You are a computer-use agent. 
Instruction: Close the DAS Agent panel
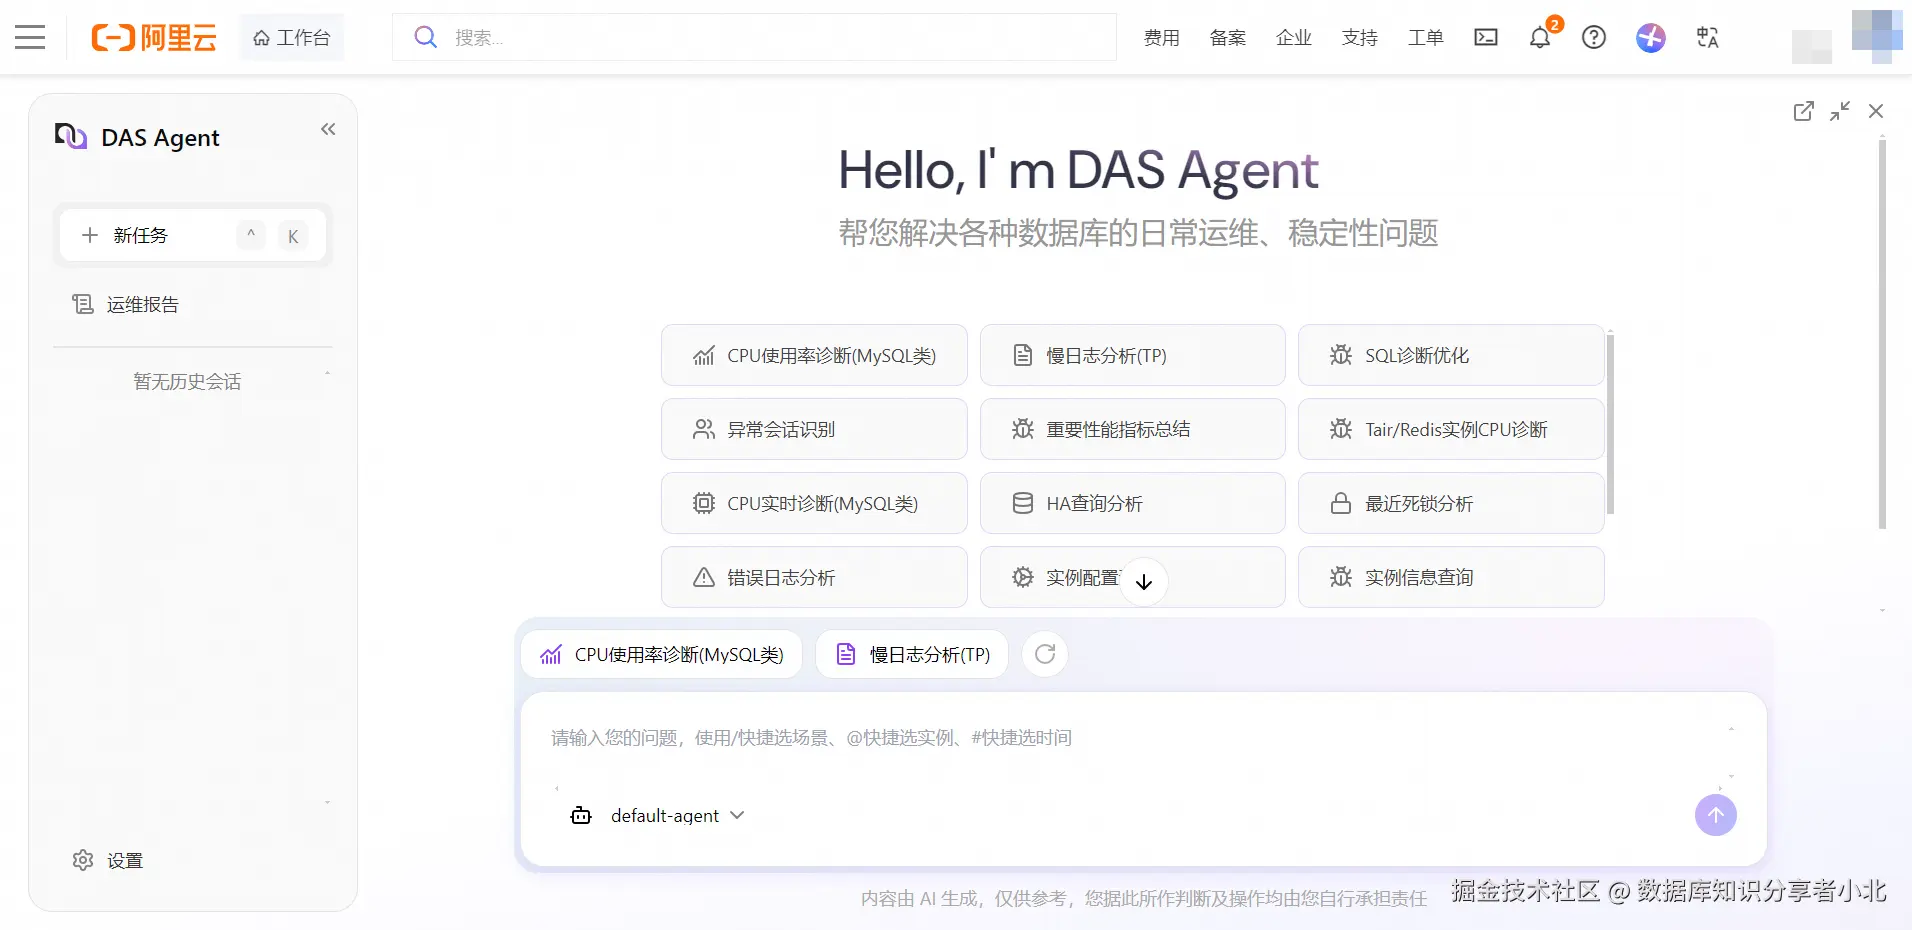pyautogui.click(x=1876, y=111)
